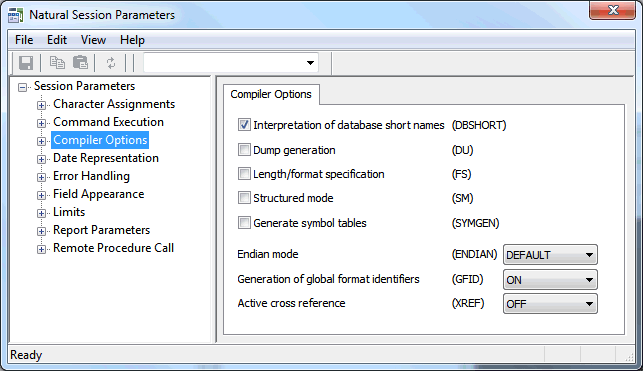Screen dimensions: 643x371
Task: Open the Help menu
Action: point(132,40)
